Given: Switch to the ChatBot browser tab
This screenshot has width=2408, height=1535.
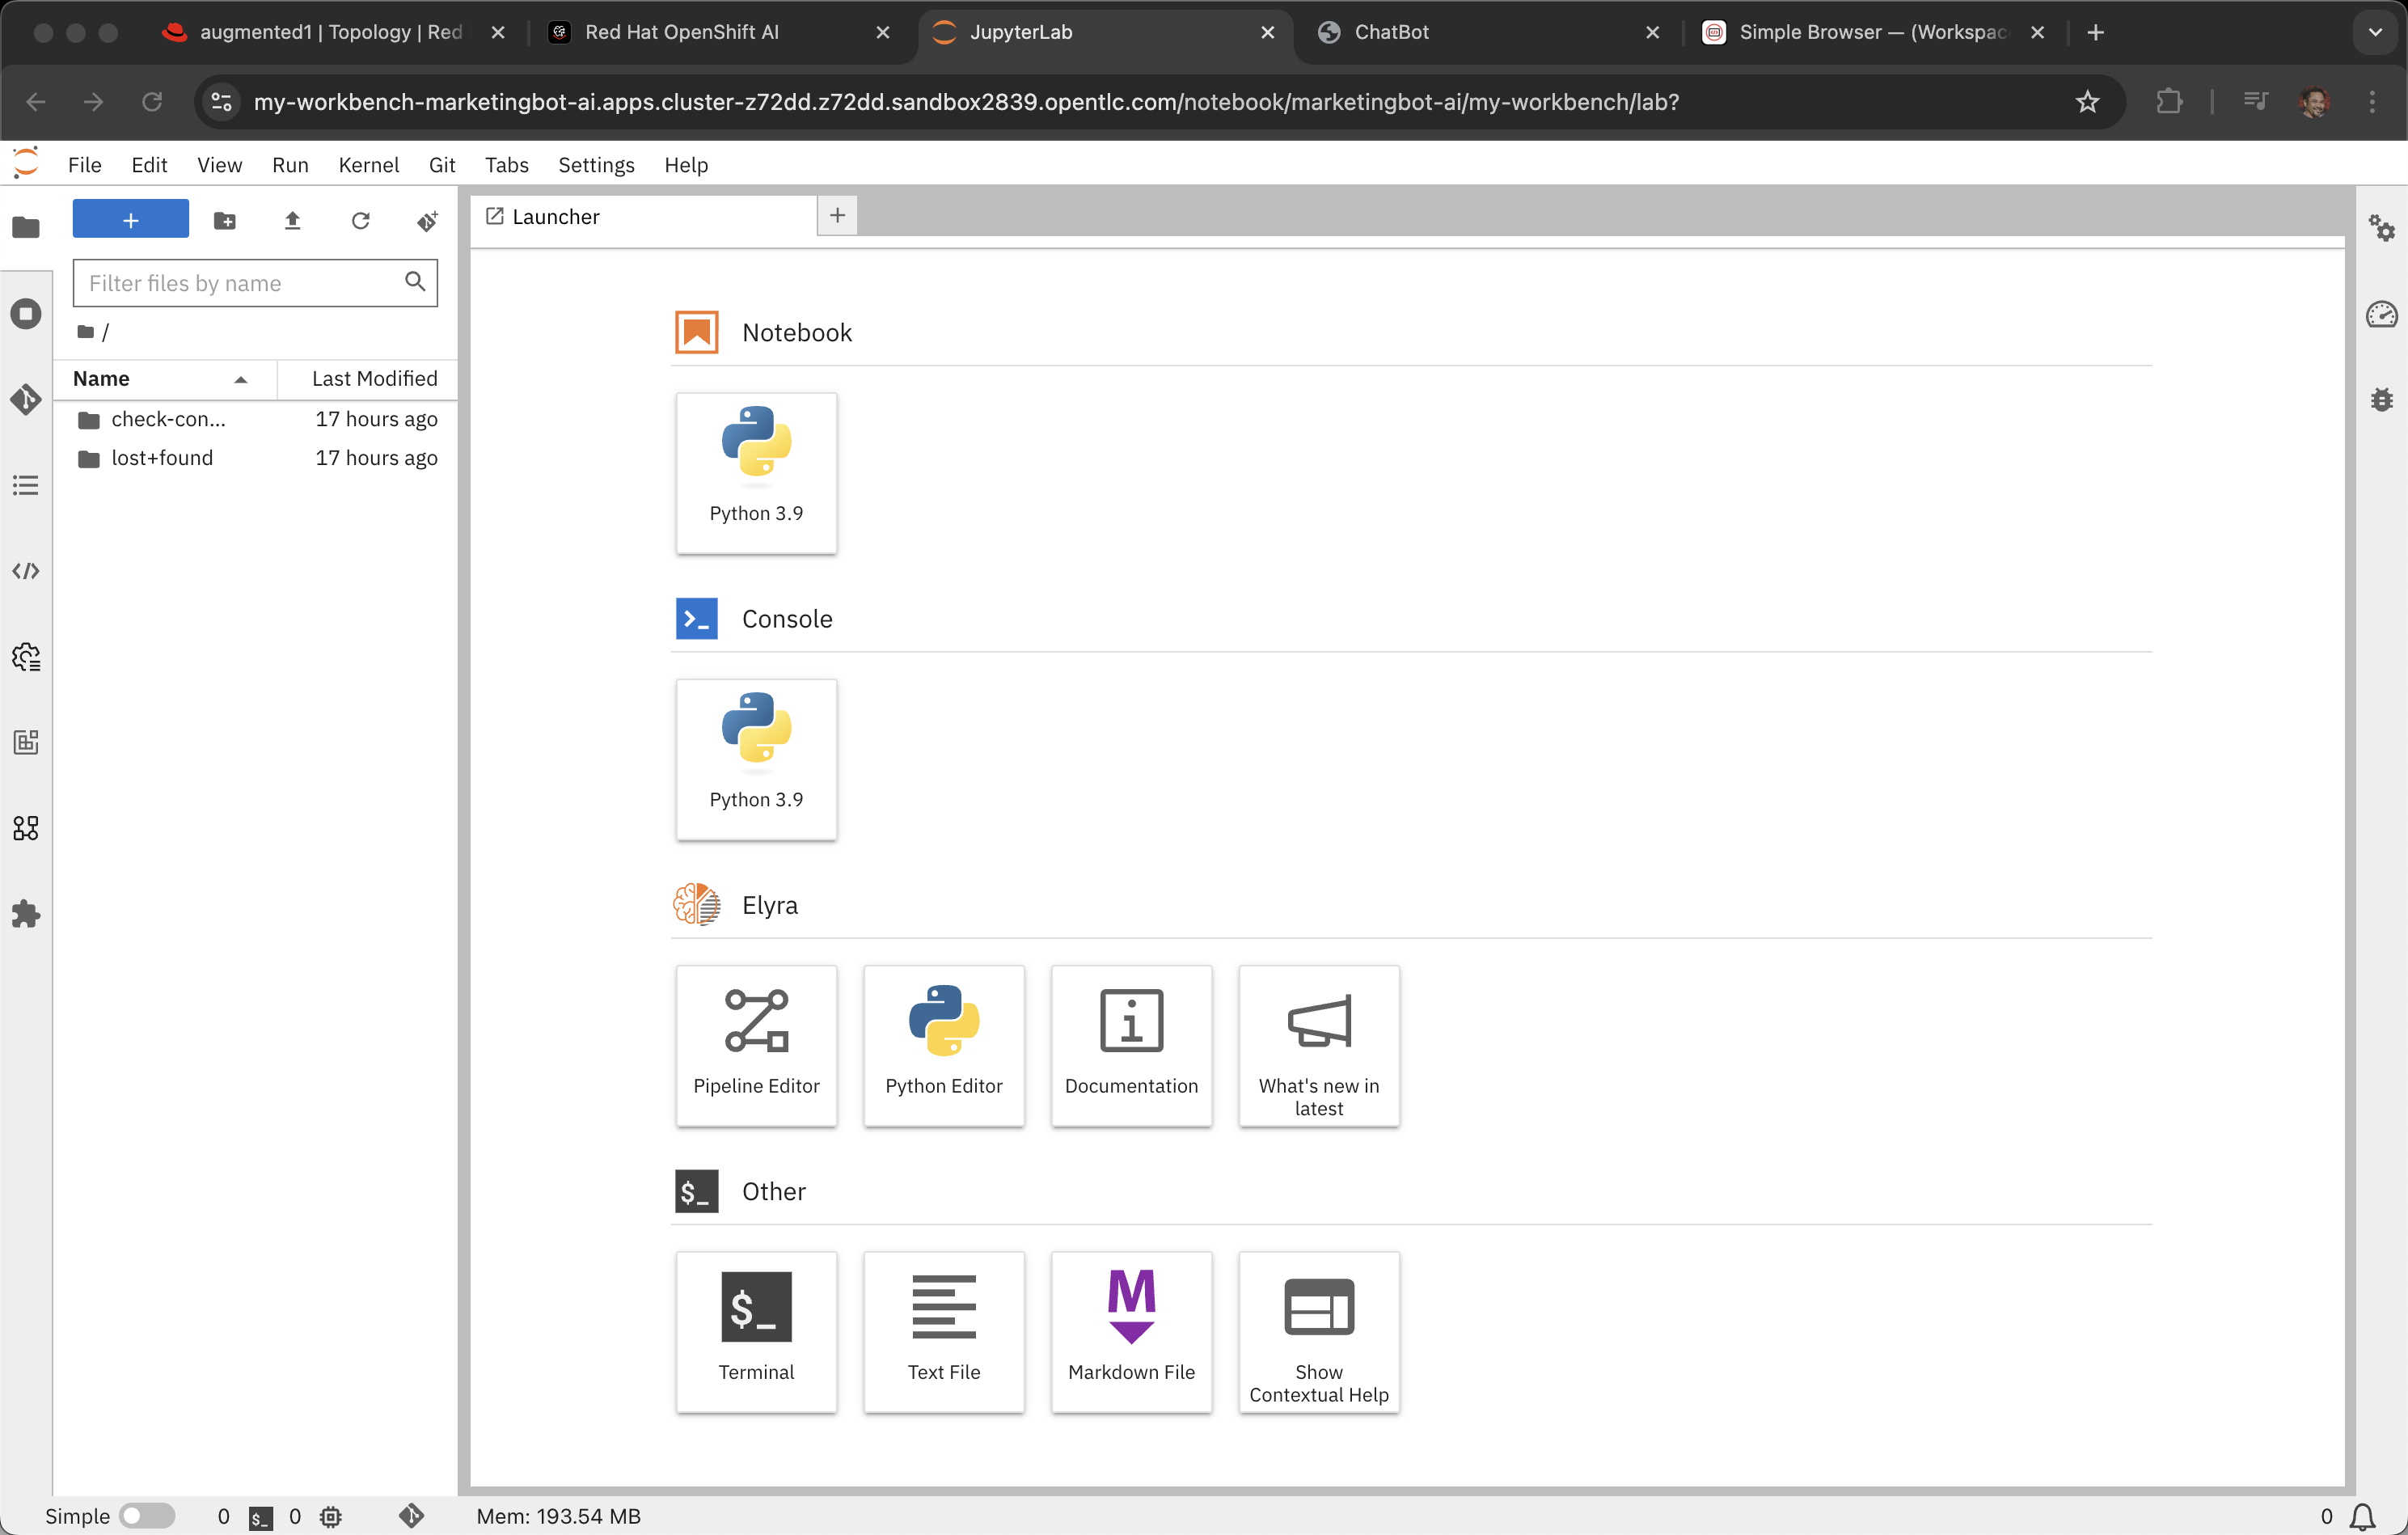Looking at the screenshot, I should pyautogui.click(x=1391, y=32).
